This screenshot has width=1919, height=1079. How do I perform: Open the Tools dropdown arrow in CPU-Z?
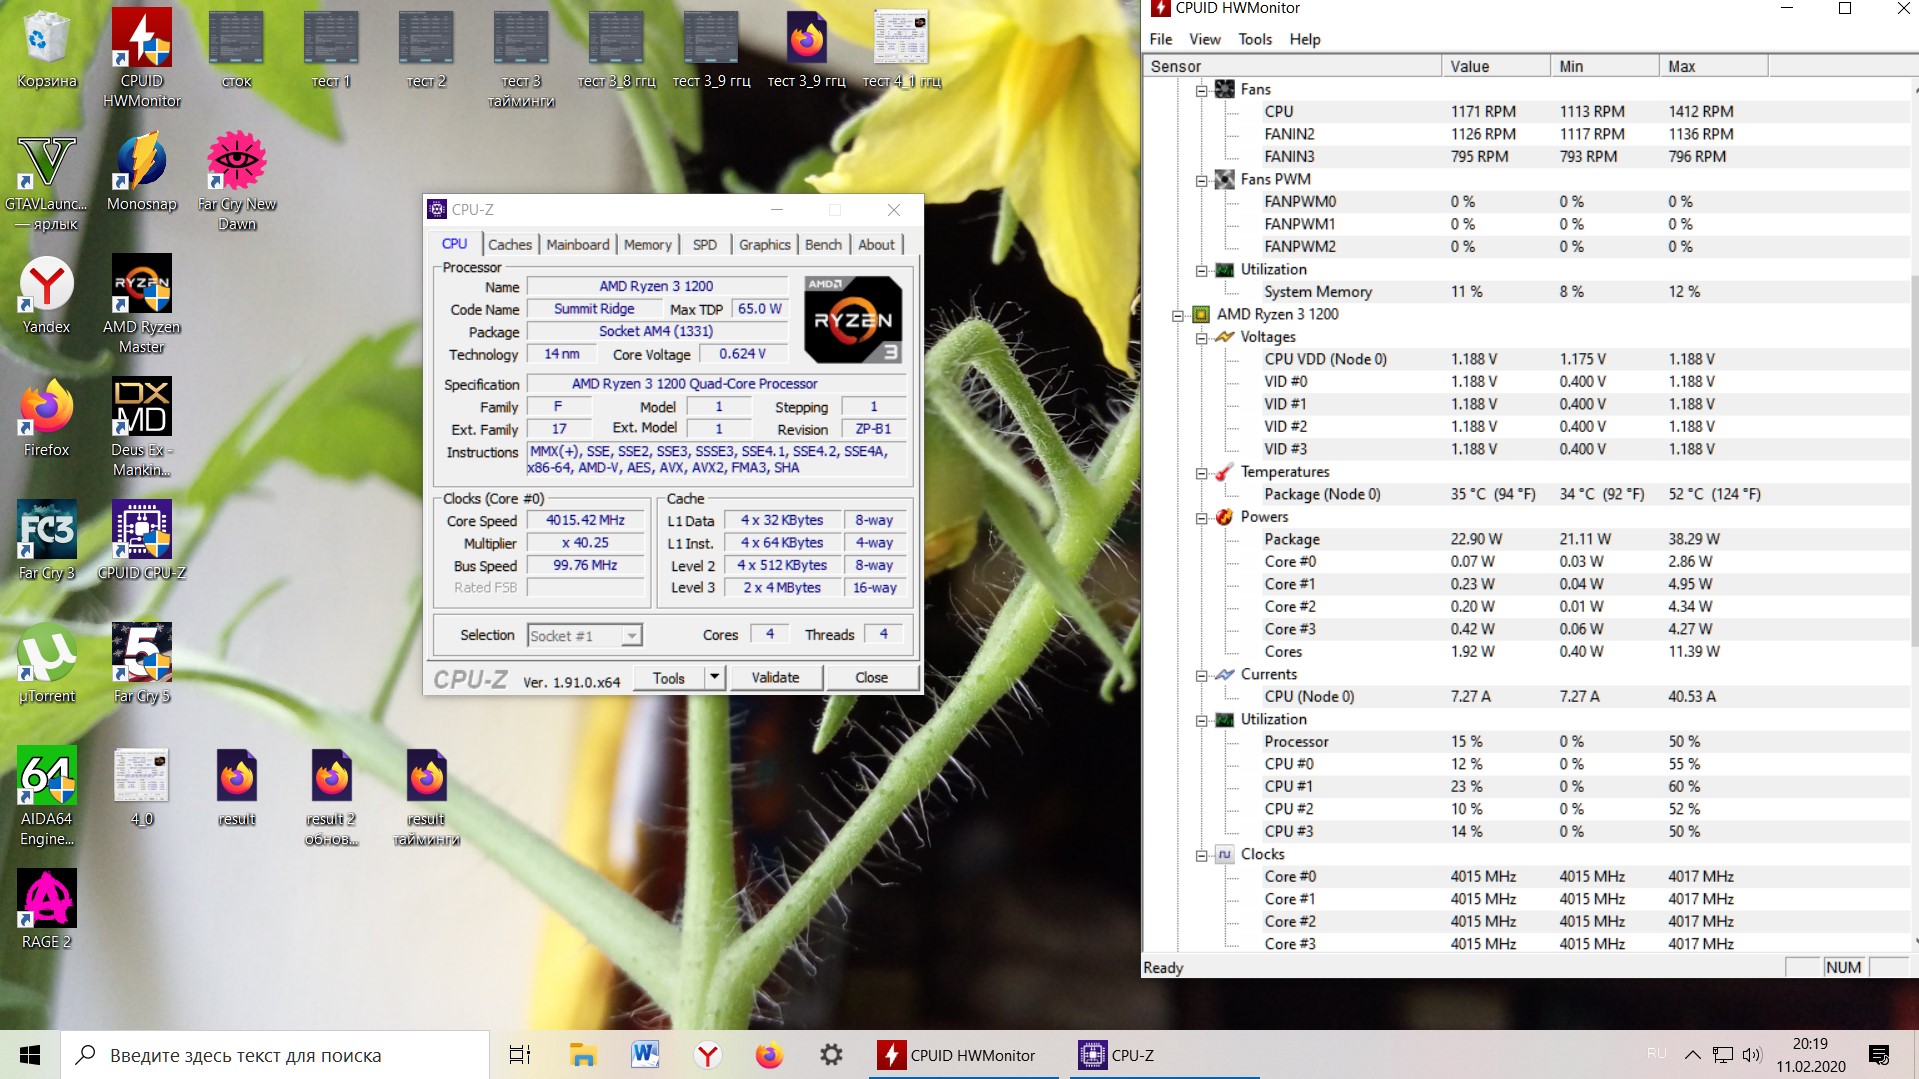point(714,677)
